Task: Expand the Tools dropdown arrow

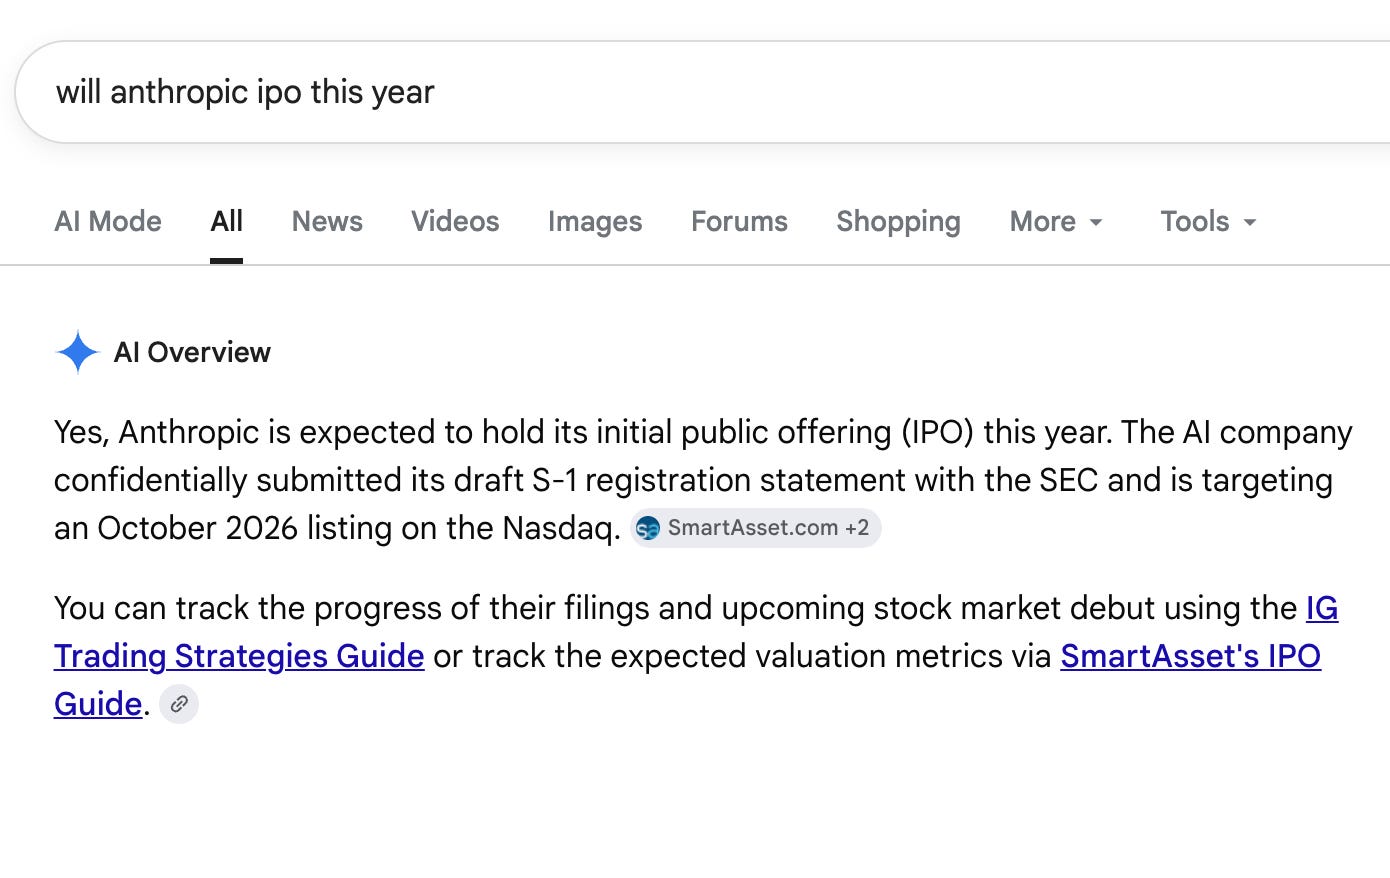Action: (x=1250, y=222)
